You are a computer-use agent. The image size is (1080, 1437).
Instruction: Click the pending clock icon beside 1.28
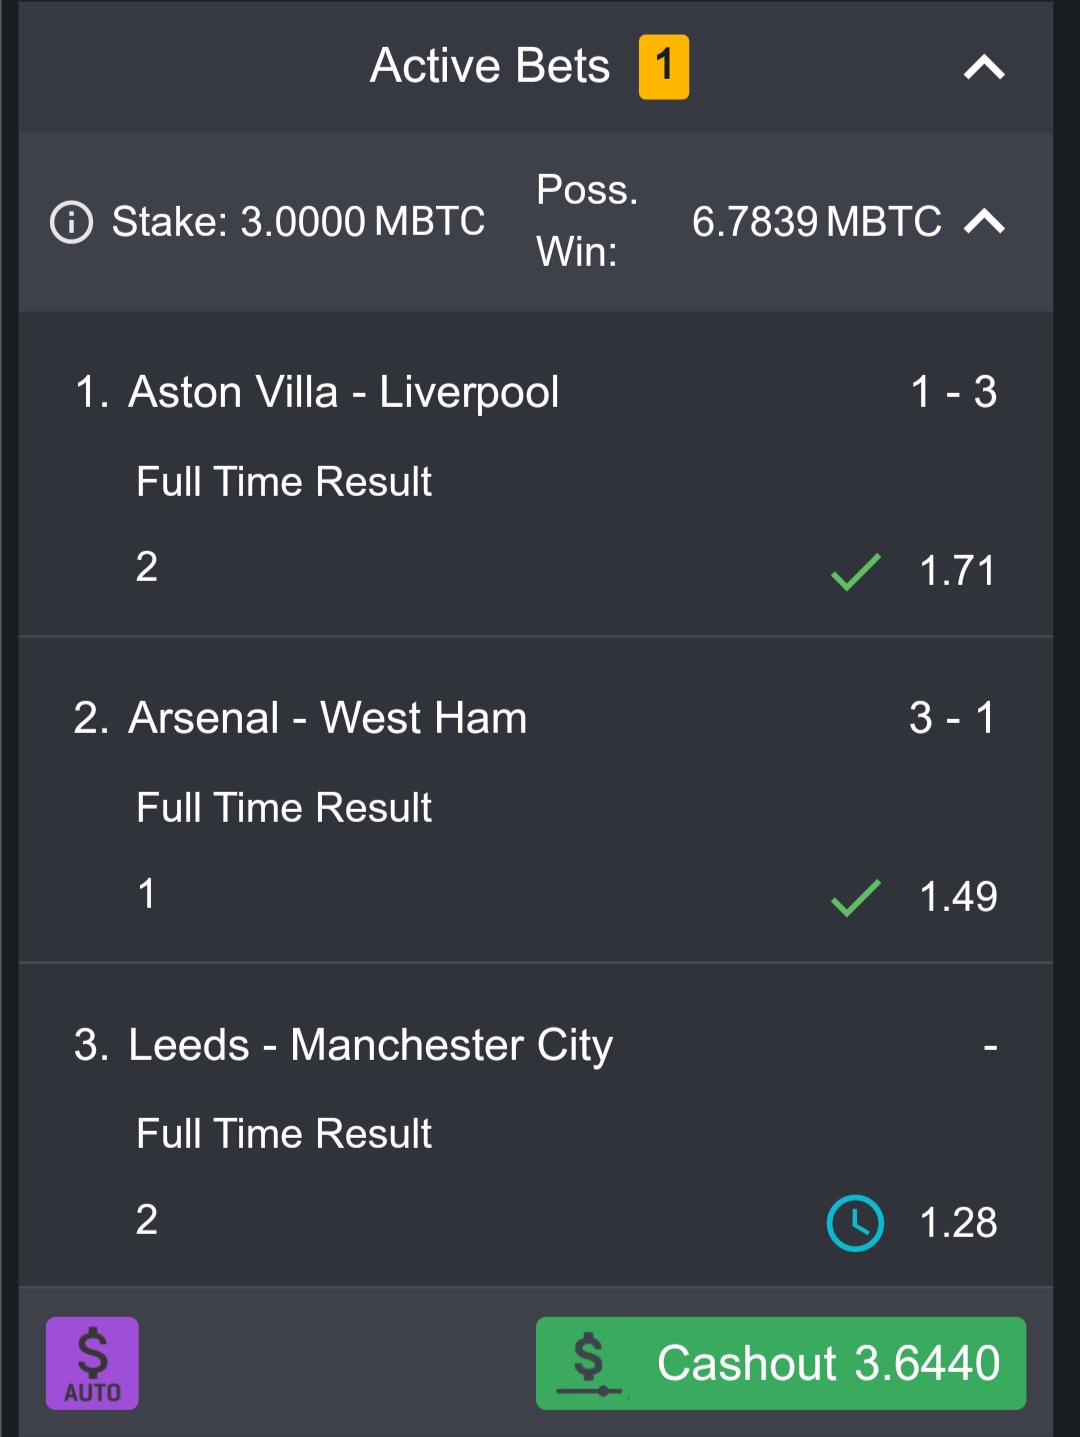[x=855, y=1223]
